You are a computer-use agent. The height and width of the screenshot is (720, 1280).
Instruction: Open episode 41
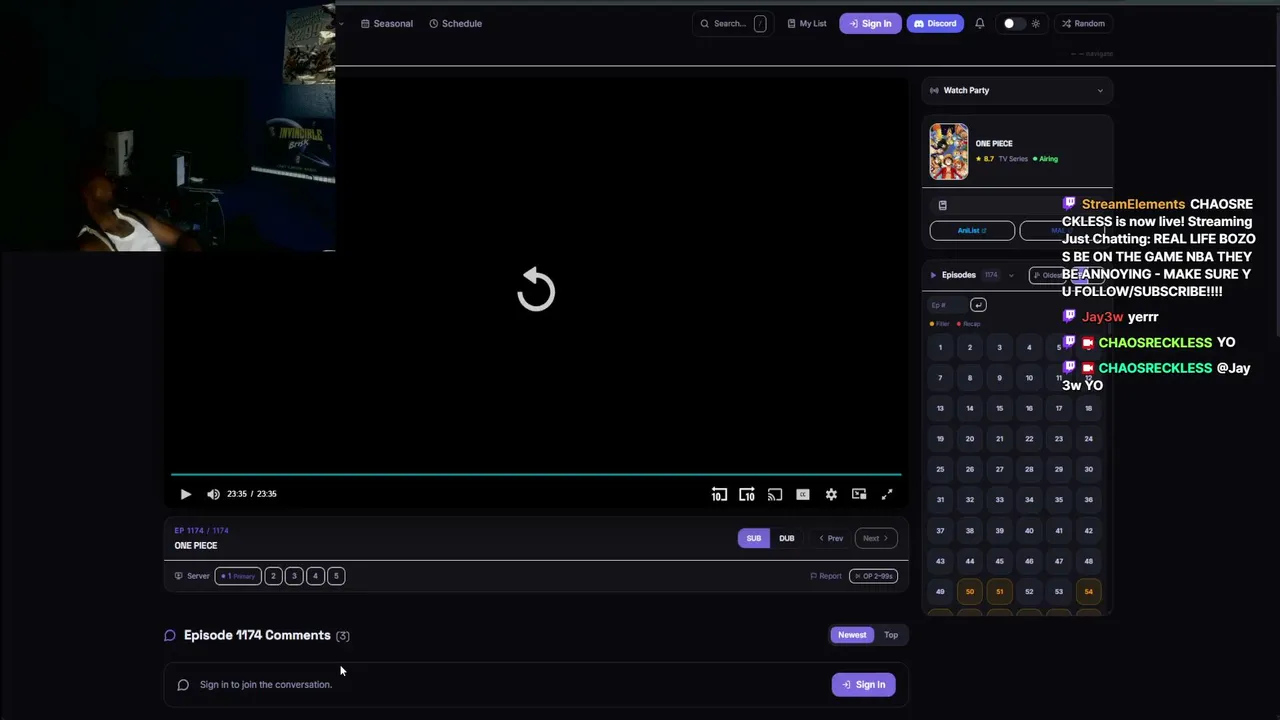(1059, 531)
